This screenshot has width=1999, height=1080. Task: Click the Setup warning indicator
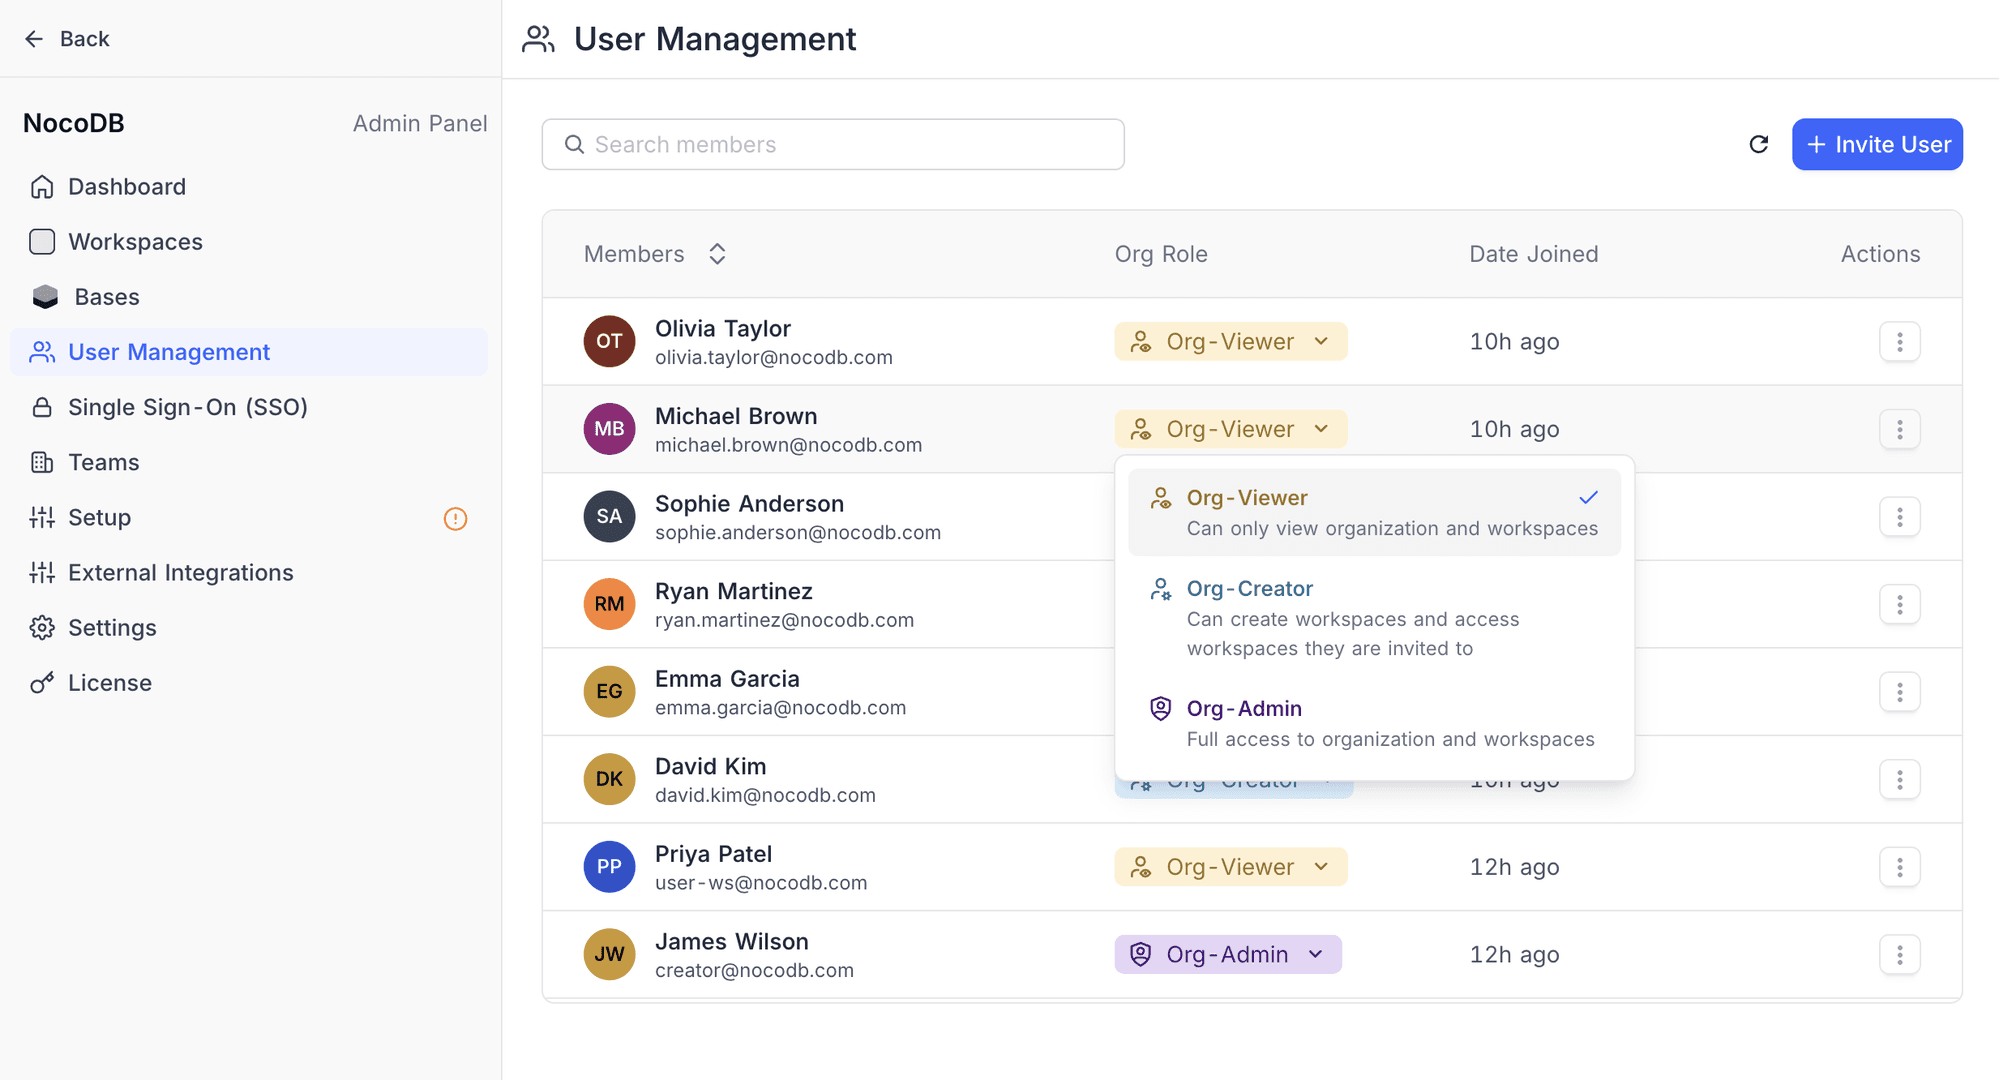coord(456,518)
